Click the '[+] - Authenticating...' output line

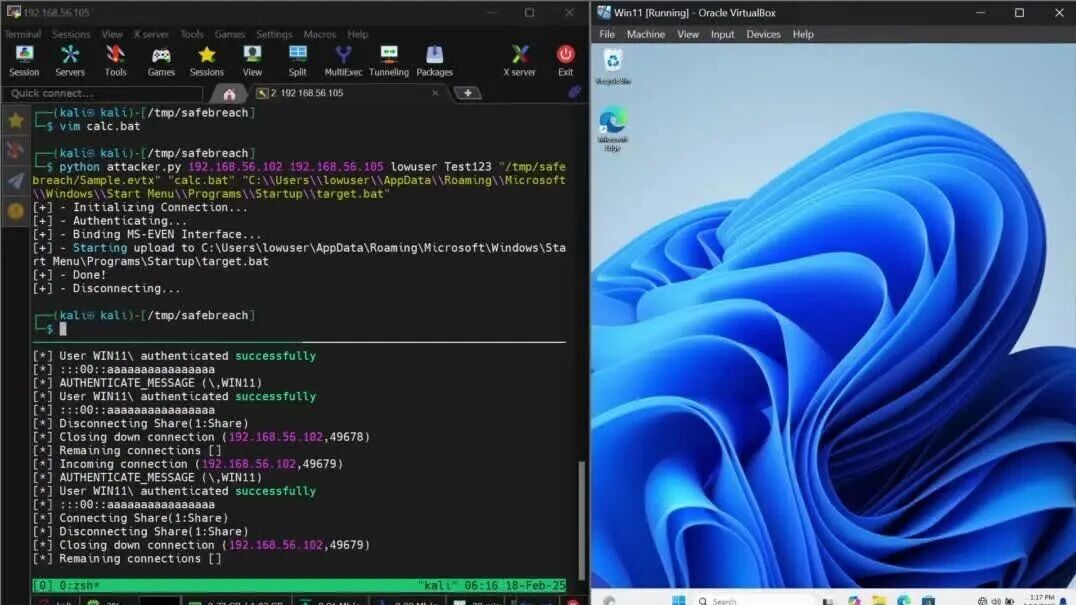click(110, 221)
